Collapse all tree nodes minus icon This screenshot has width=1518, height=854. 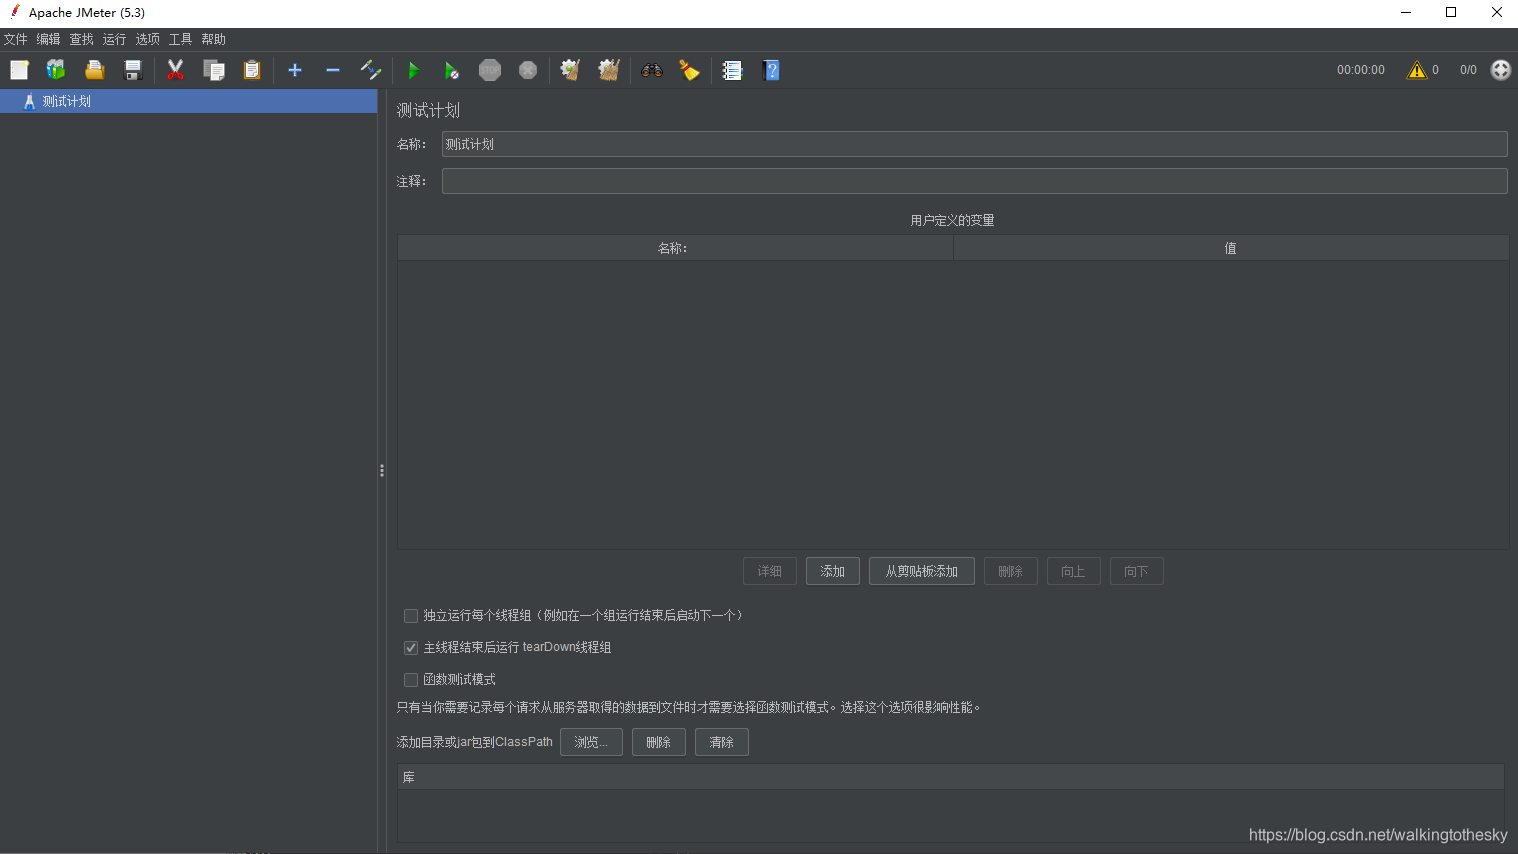pyautogui.click(x=333, y=70)
